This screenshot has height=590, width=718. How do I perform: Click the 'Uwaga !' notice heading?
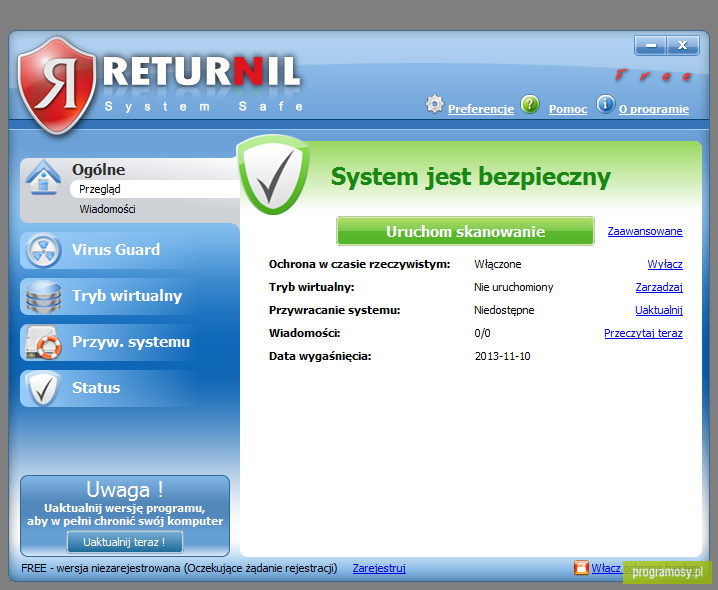[125, 490]
